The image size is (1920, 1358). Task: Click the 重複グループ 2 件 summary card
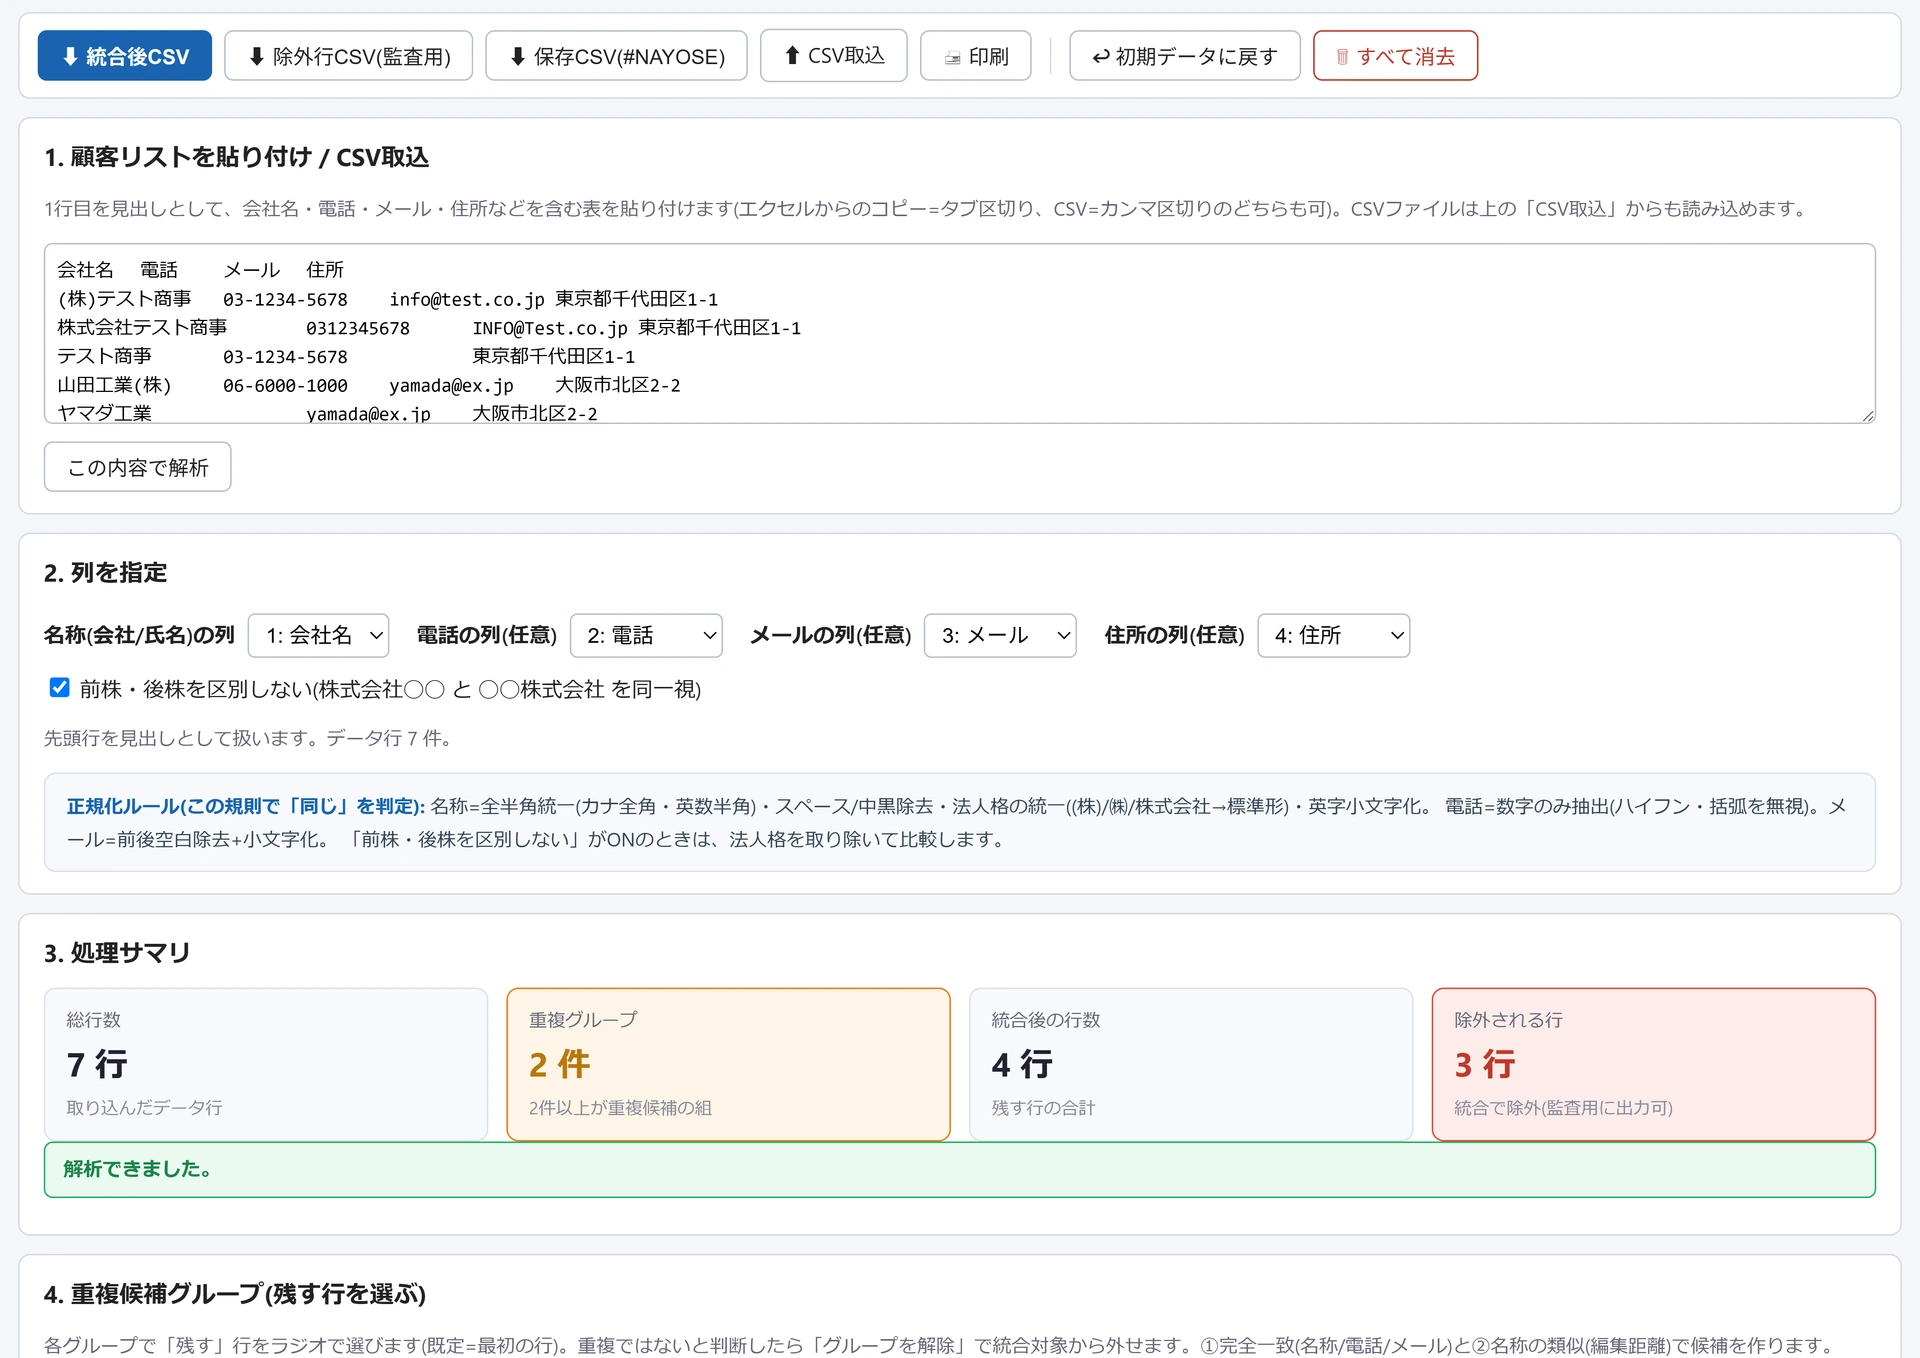click(728, 1064)
